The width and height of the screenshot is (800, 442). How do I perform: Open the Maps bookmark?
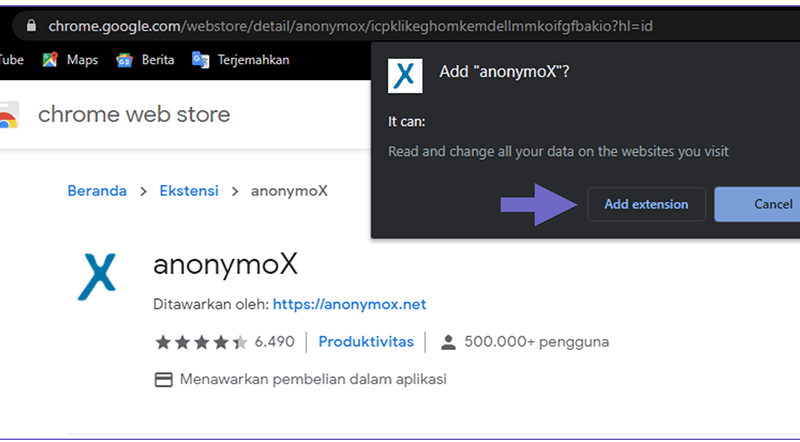pos(70,60)
